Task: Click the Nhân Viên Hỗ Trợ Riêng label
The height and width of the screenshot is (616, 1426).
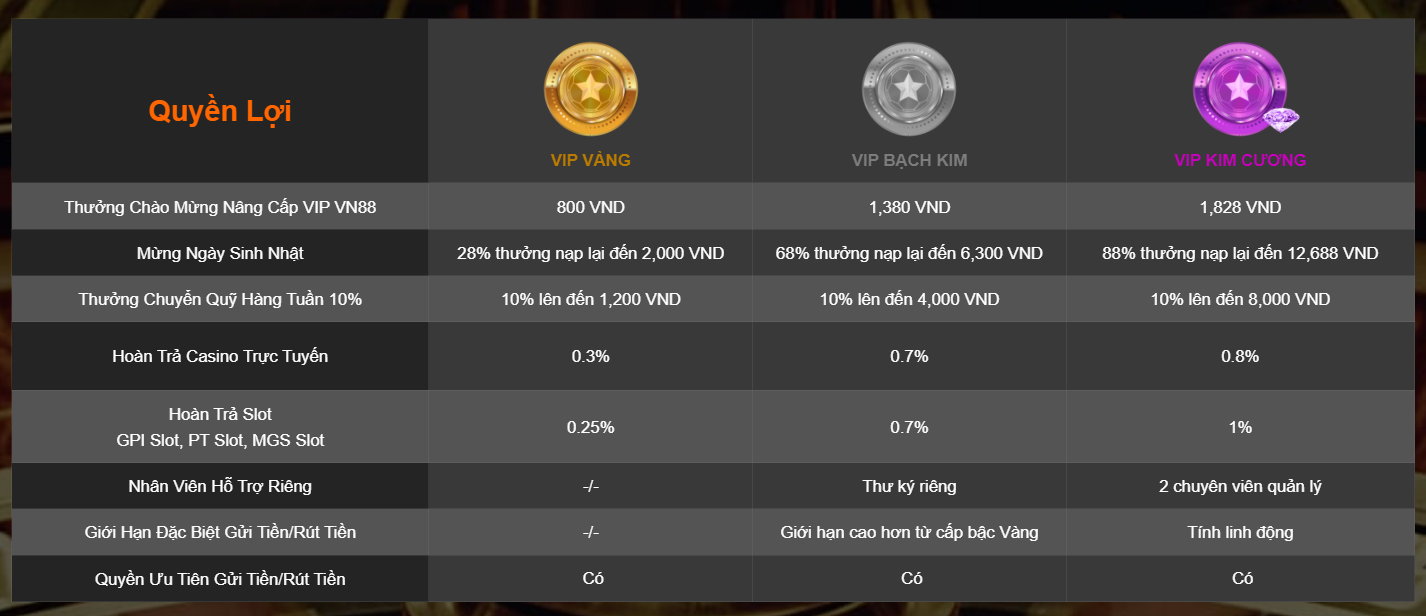Action: [x=220, y=486]
